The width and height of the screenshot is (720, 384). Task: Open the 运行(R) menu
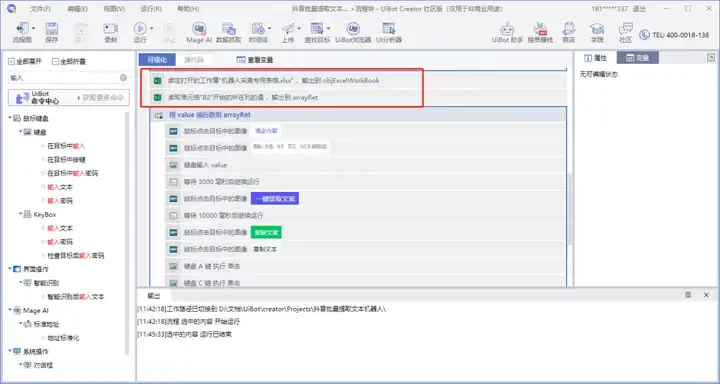(151, 9)
